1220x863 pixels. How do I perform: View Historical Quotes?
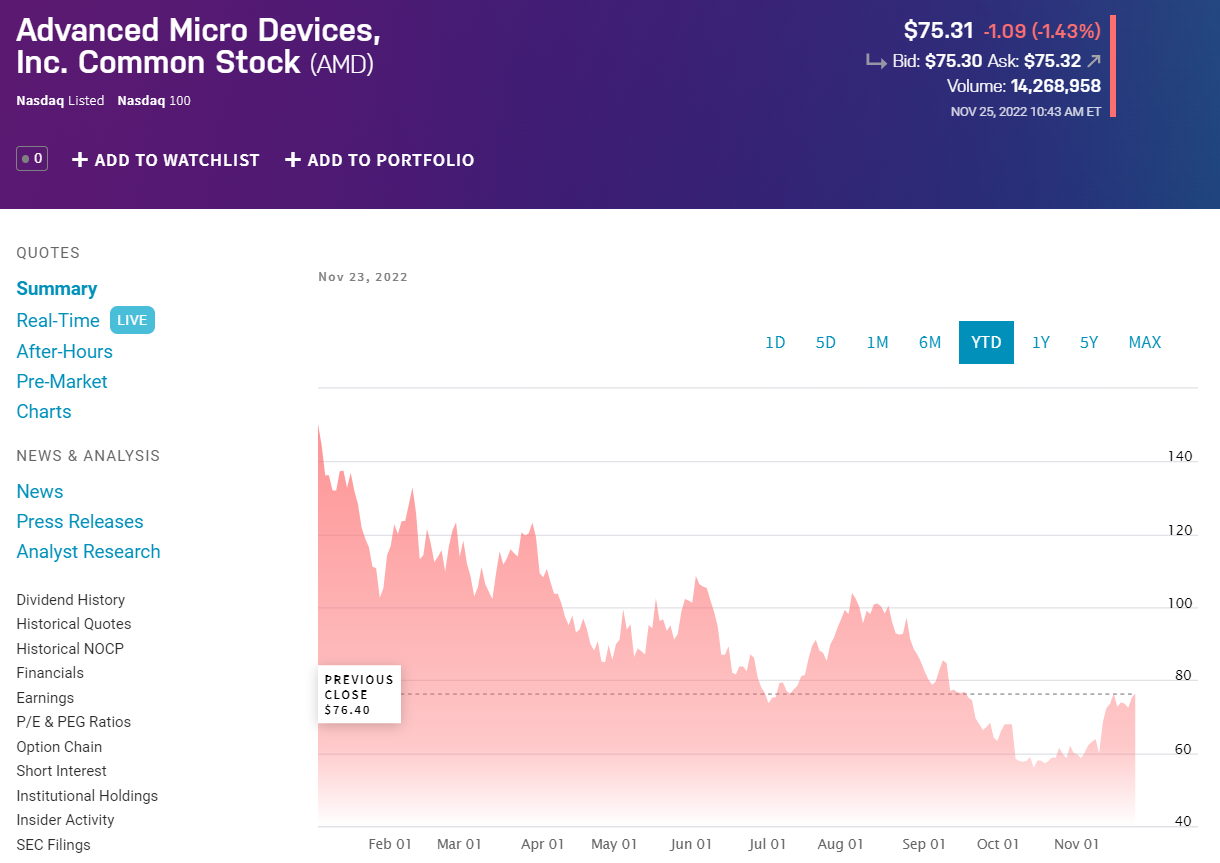coord(74,624)
